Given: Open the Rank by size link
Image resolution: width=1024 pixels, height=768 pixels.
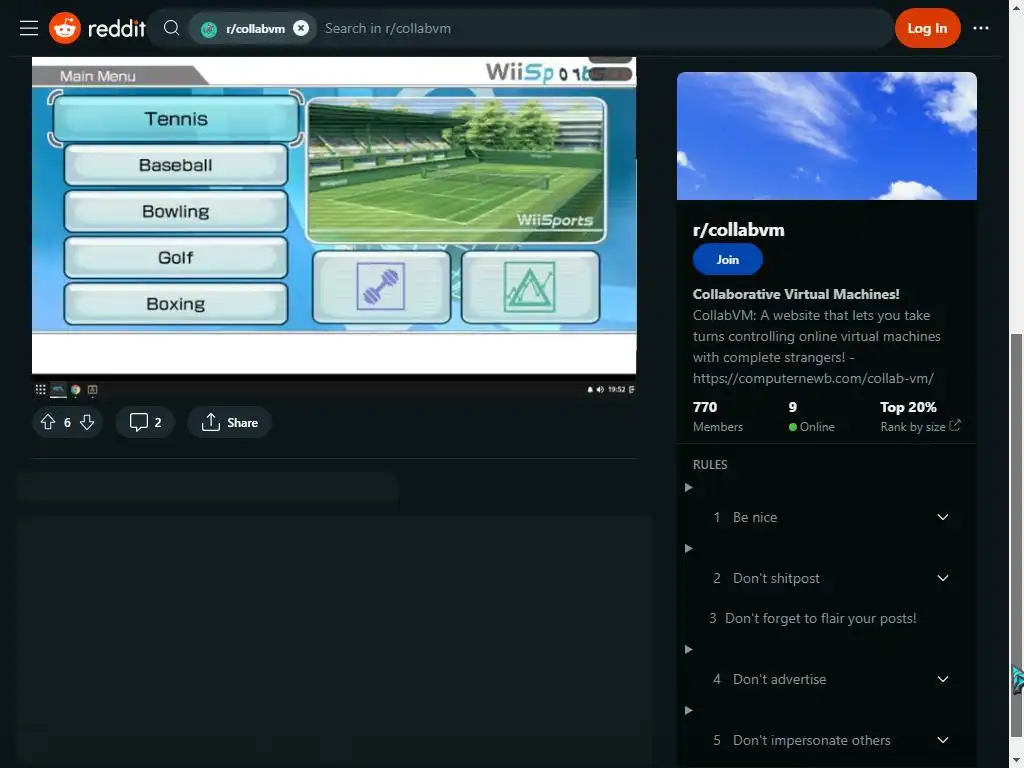Looking at the screenshot, I should click(x=920, y=426).
